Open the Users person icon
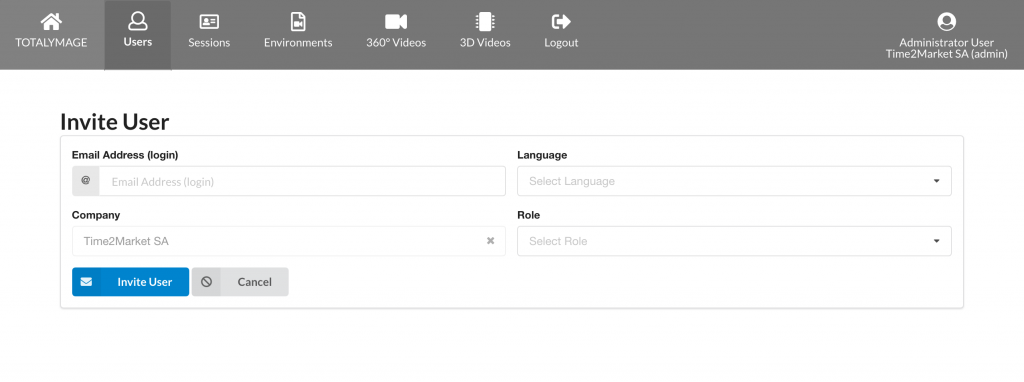 click(x=138, y=22)
